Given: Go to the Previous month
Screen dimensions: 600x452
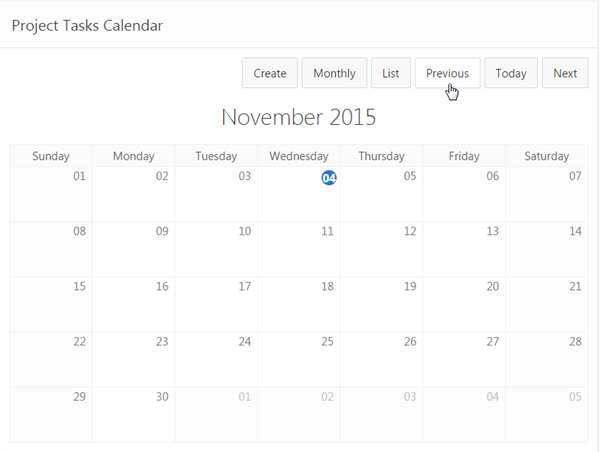Looking at the screenshot, I should coord(447,73).
